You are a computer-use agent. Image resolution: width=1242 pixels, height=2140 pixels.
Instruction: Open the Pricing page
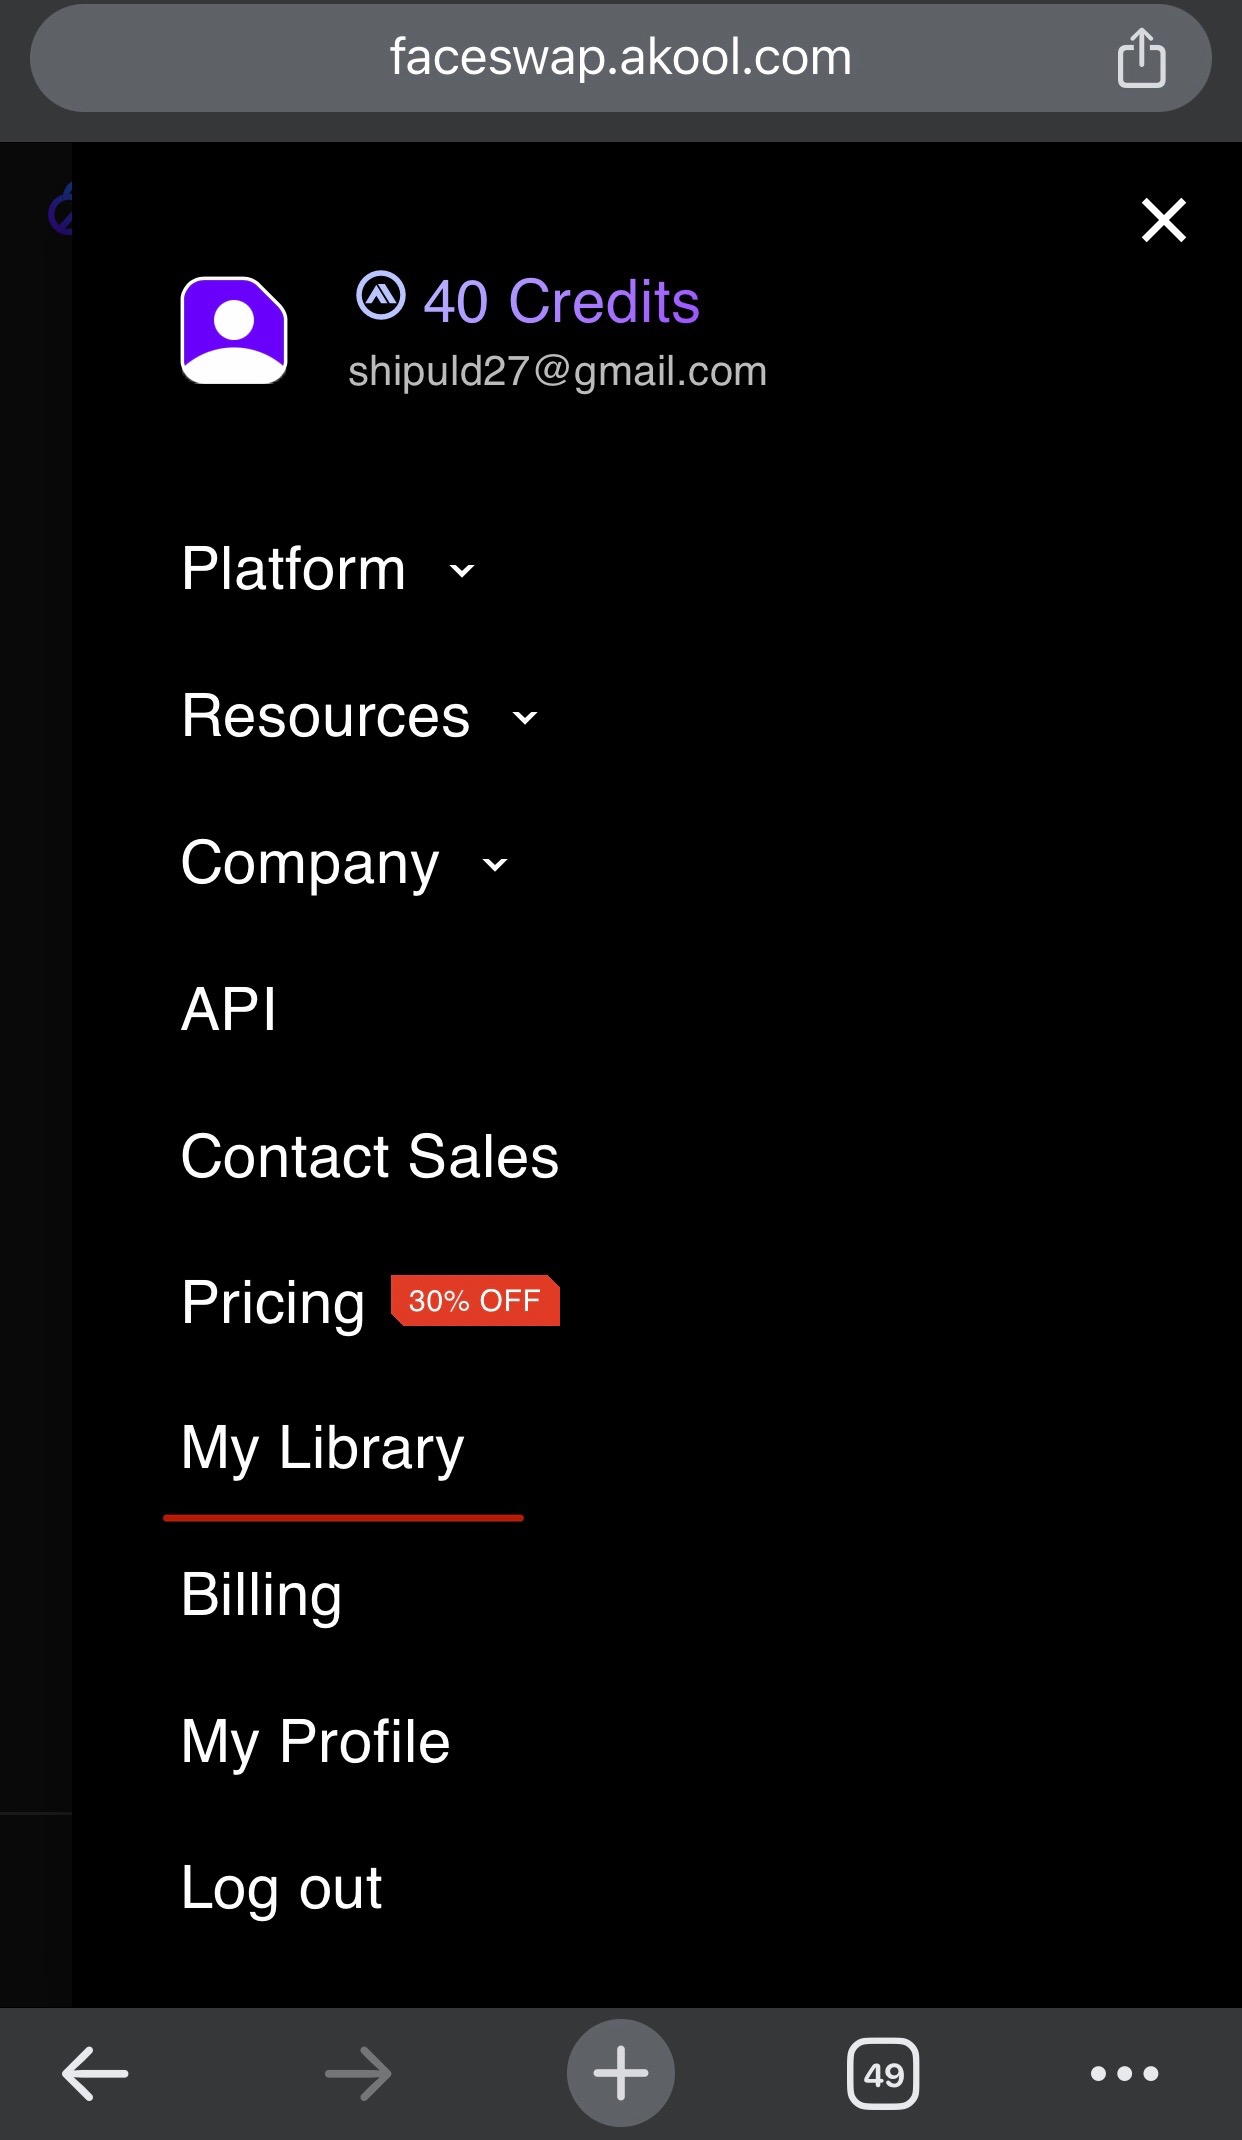point(273,1303)
